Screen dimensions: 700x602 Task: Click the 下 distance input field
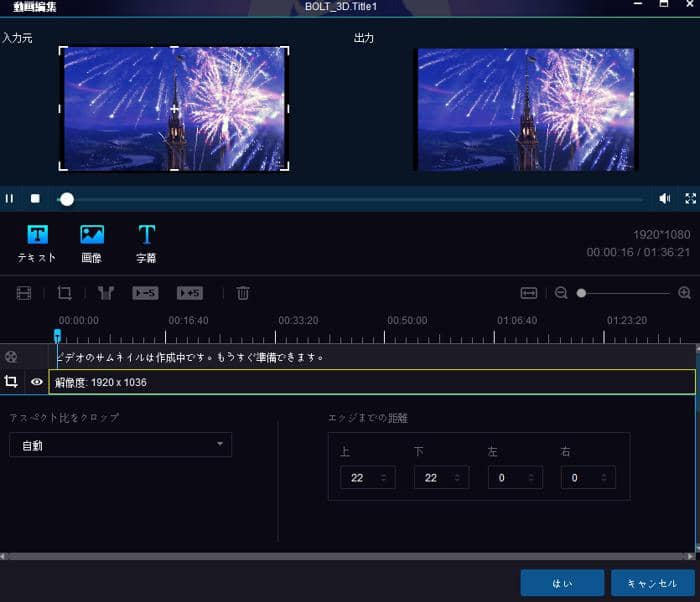point(441,477)
